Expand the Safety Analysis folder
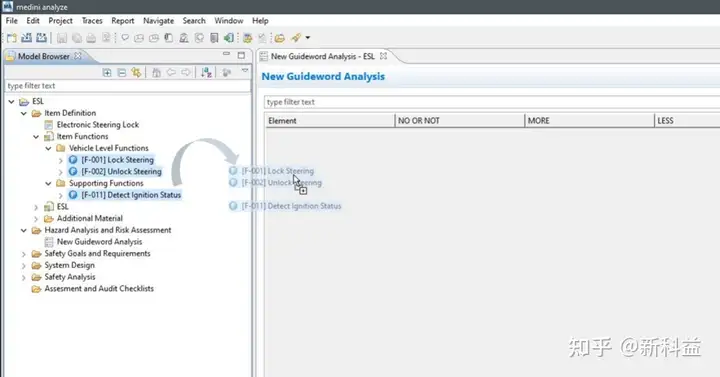This screenshot has width=720, height=377. 24,277
